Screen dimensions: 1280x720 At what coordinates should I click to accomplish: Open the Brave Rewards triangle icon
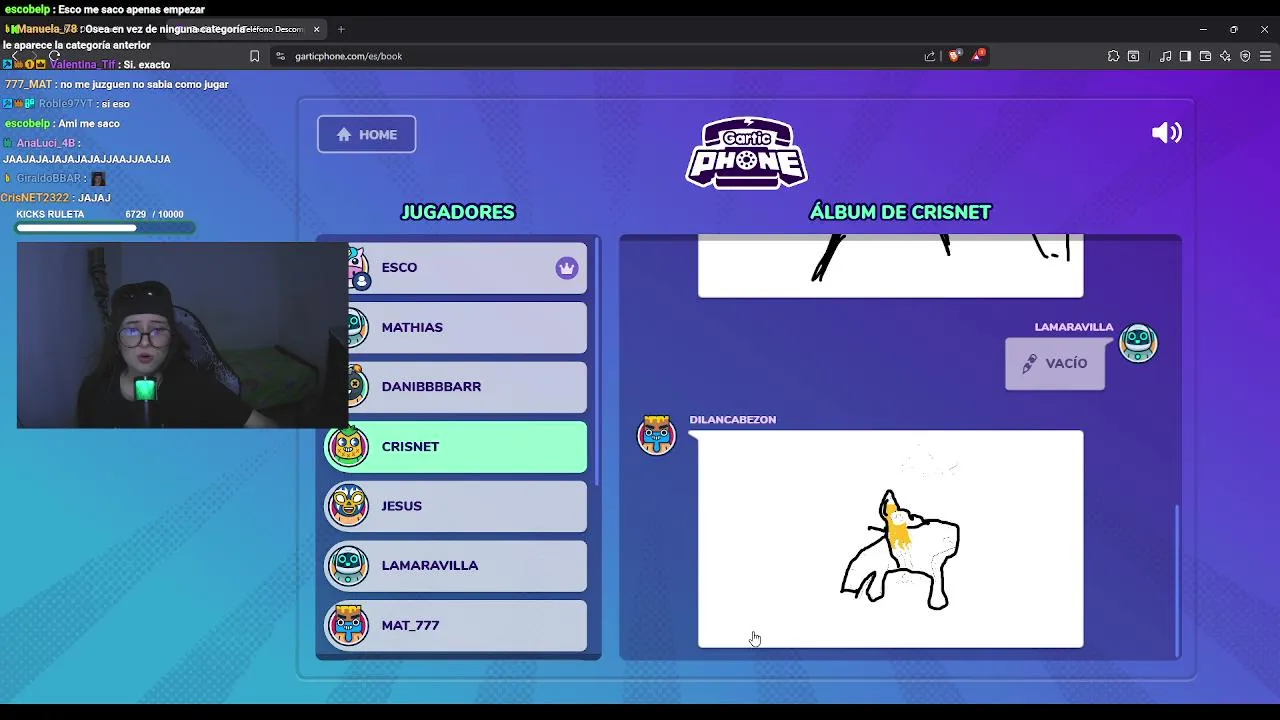coord(978,56)
